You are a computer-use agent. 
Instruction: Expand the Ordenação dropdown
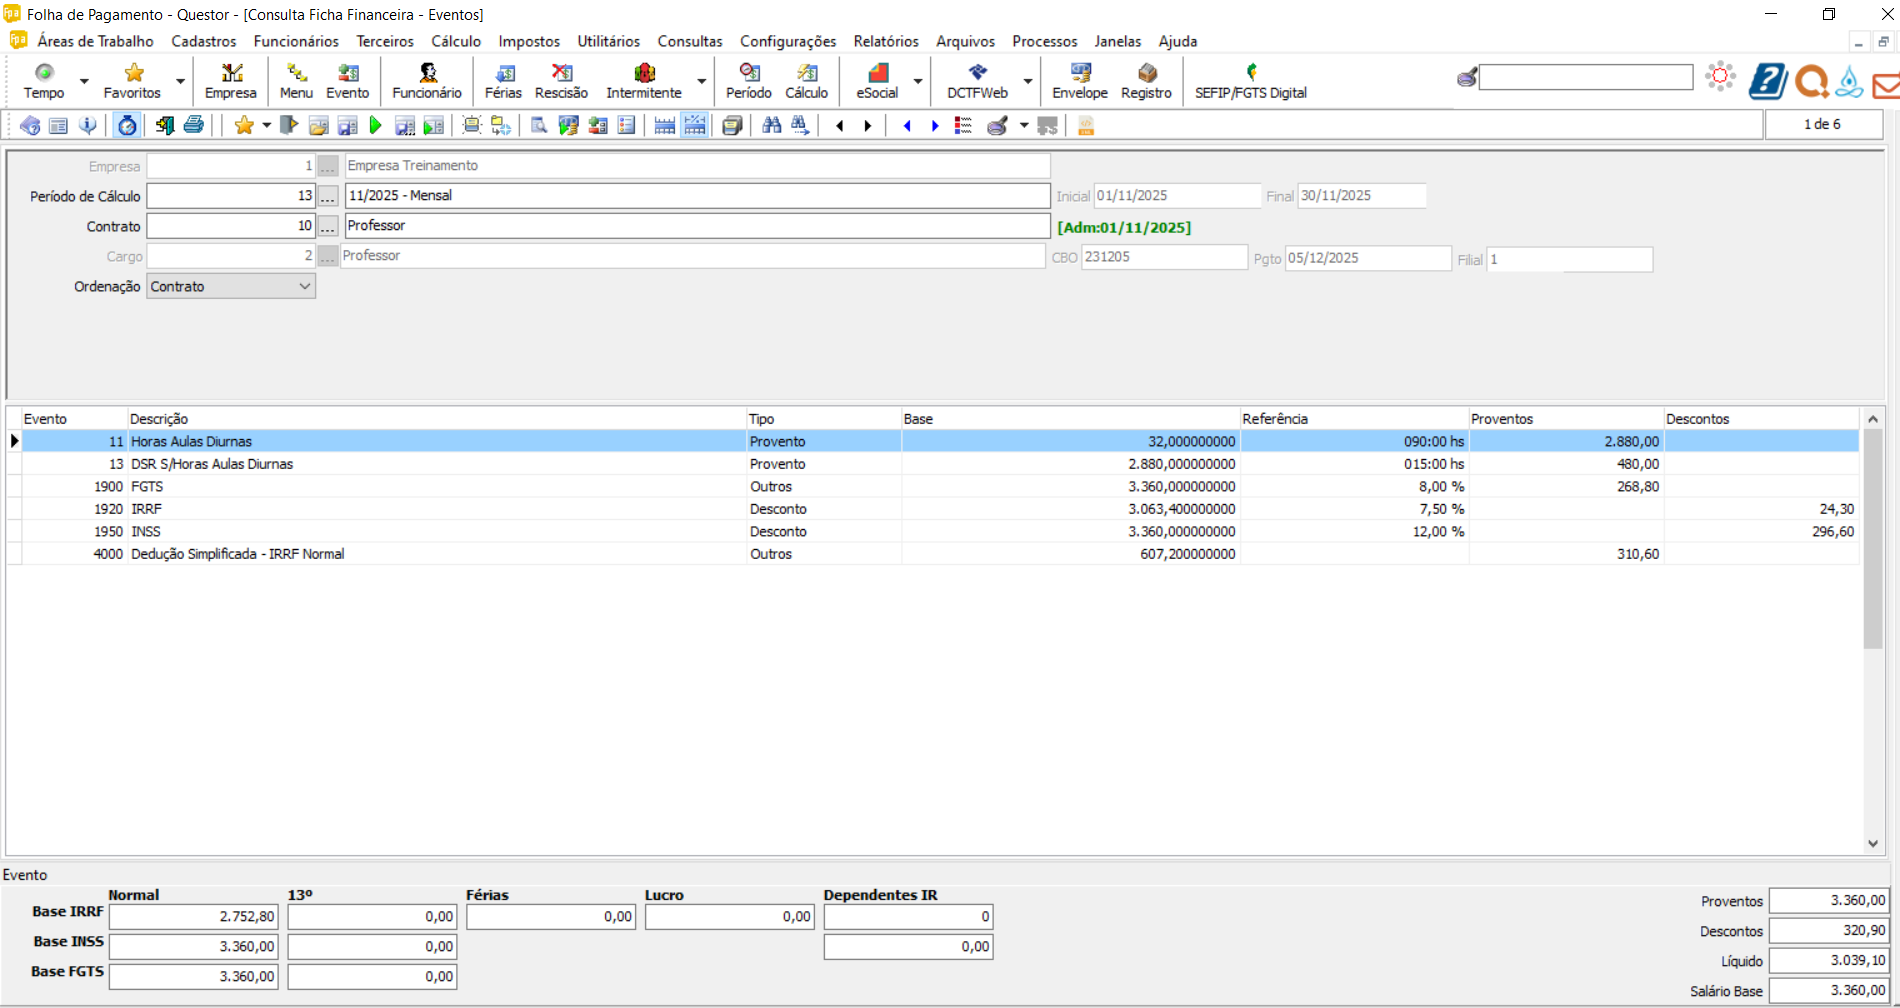304,287
